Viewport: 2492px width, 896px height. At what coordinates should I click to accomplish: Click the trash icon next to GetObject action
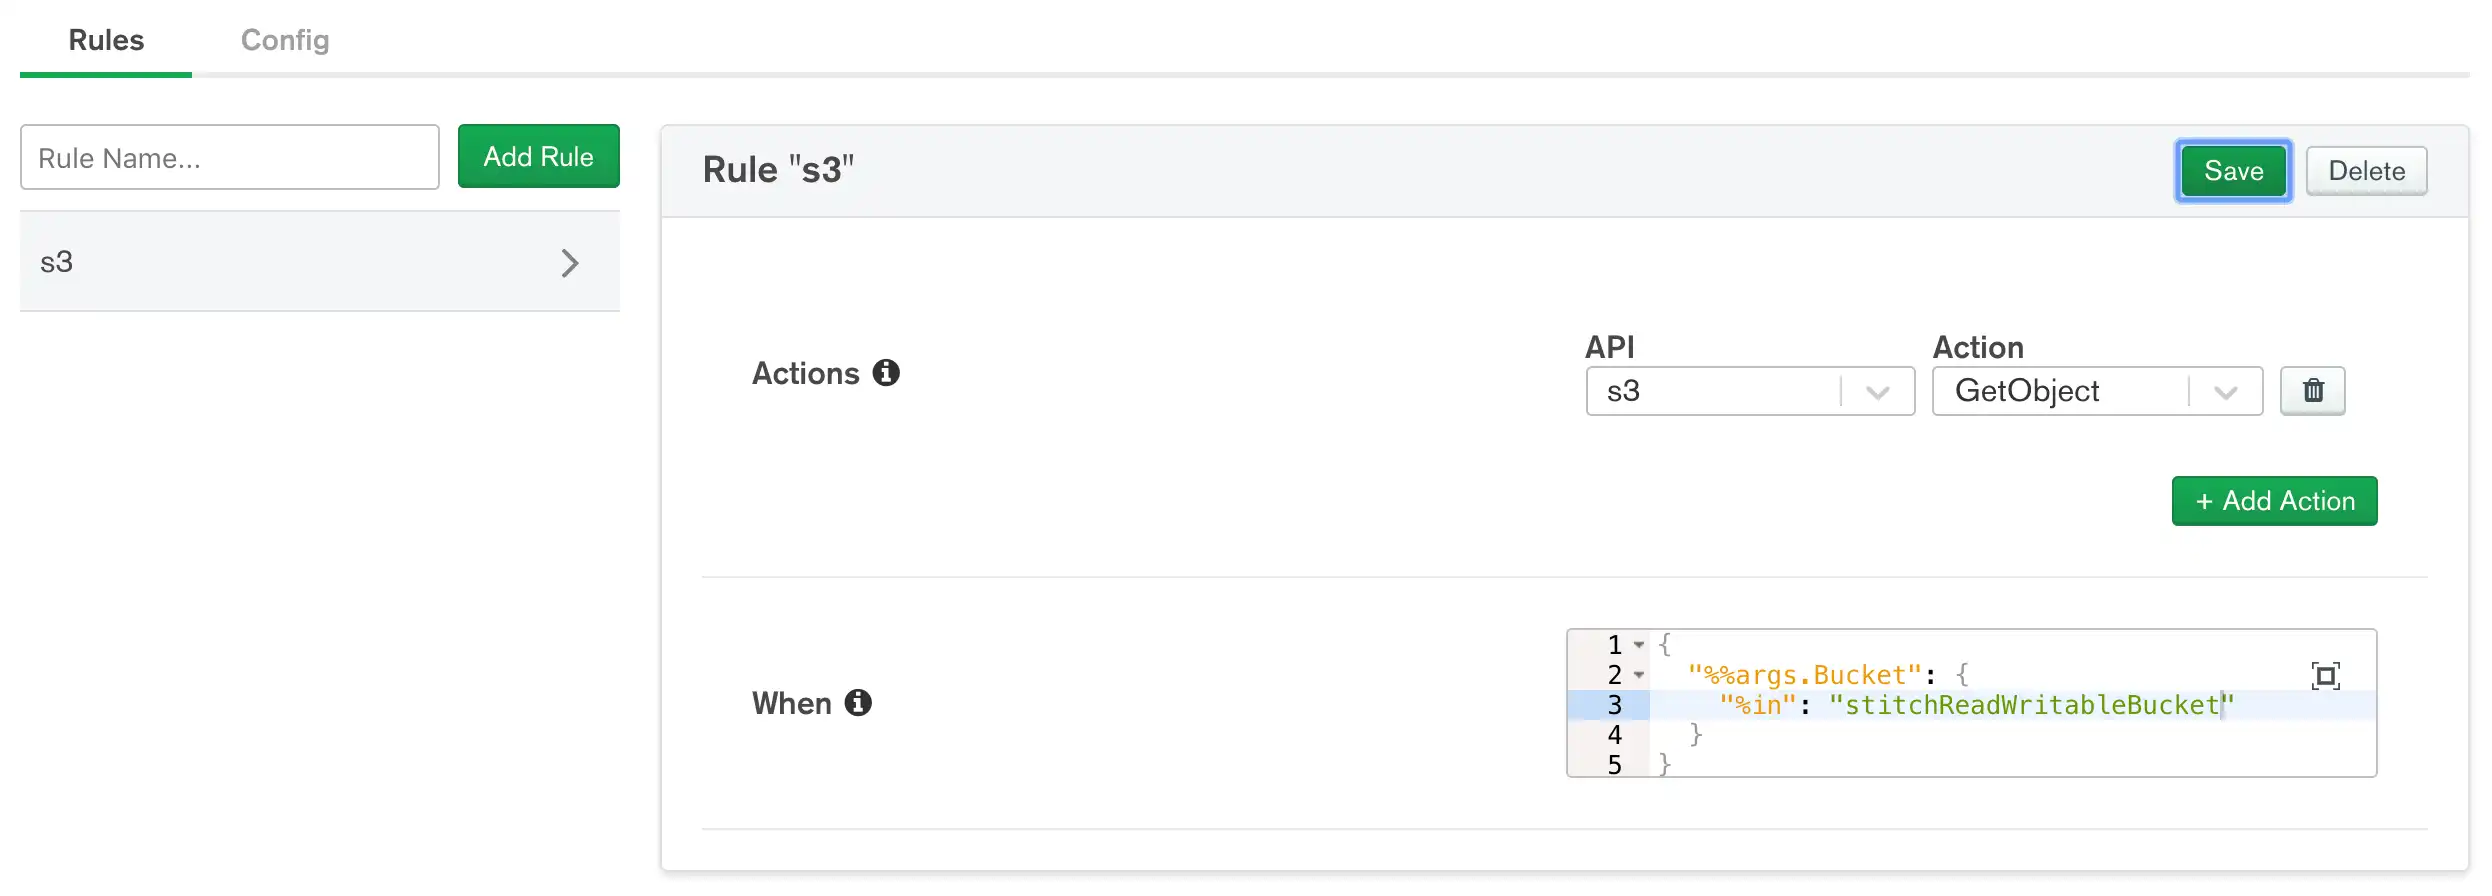tap(2312, 391)
